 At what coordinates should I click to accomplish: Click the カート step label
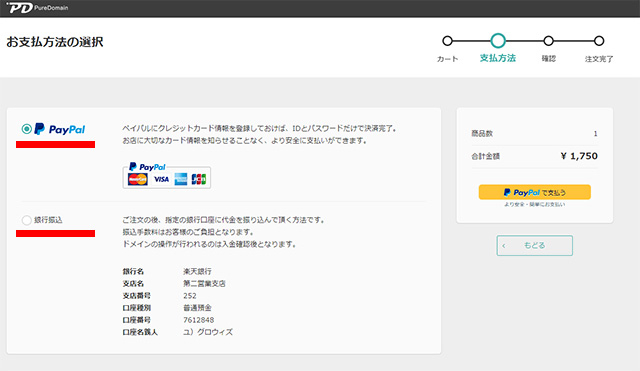447,59
